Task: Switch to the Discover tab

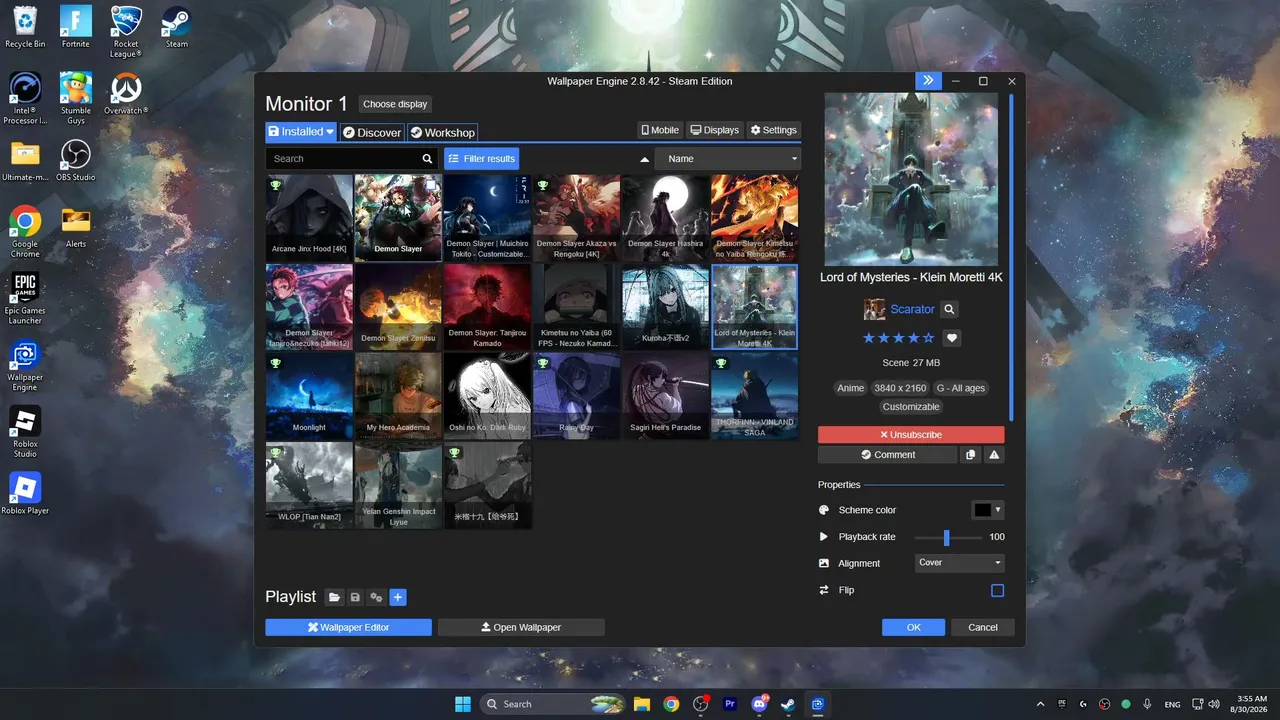Action: coord(371,132)
